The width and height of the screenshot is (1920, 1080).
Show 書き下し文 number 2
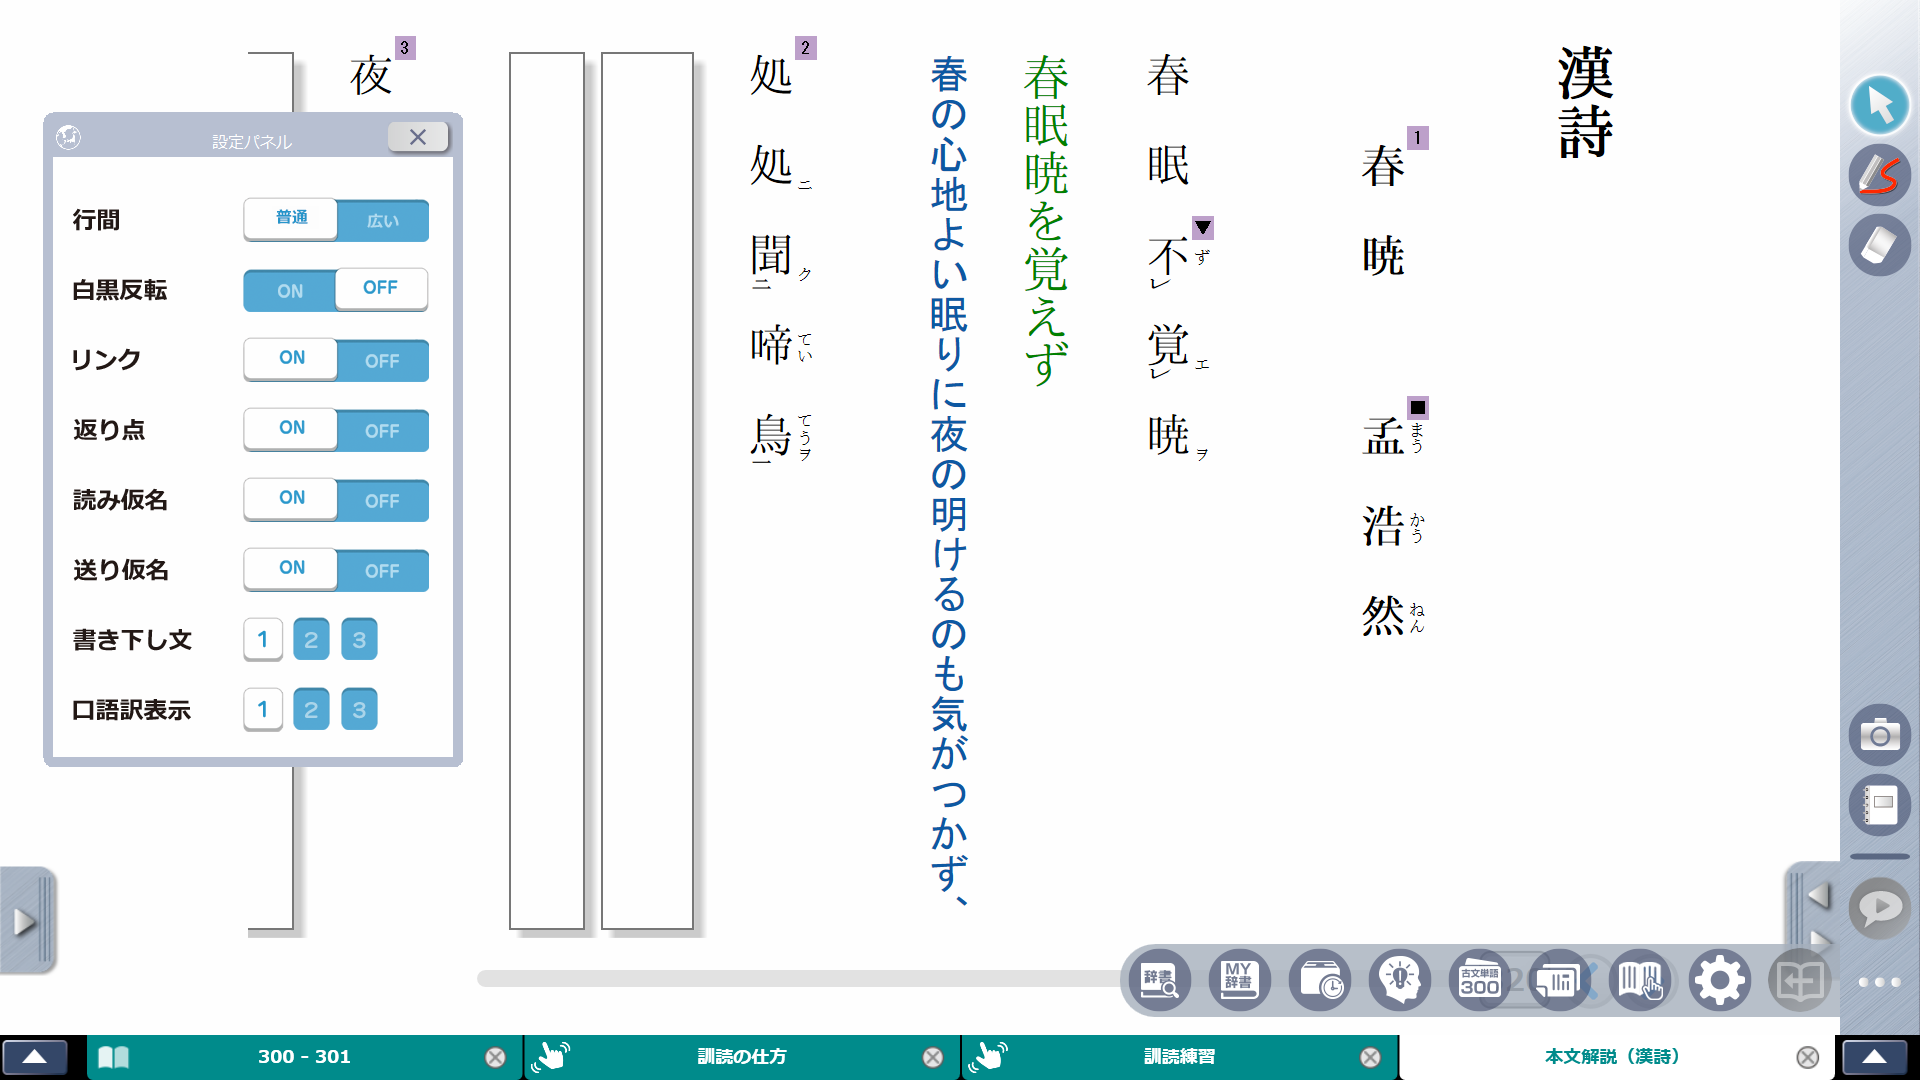coord(311,640)
